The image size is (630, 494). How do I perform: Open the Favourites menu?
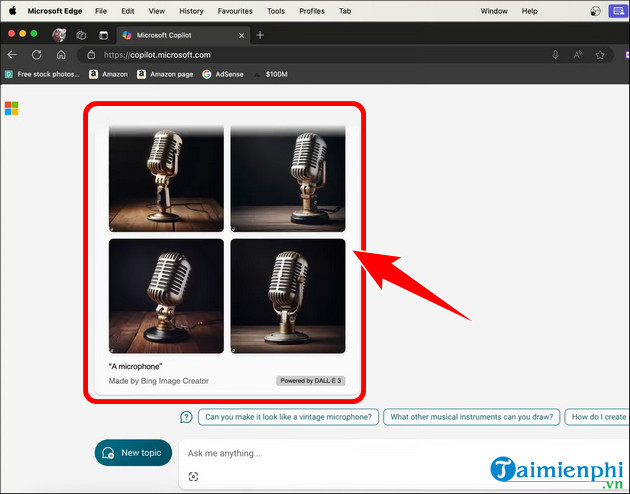[x=235, y=11]
